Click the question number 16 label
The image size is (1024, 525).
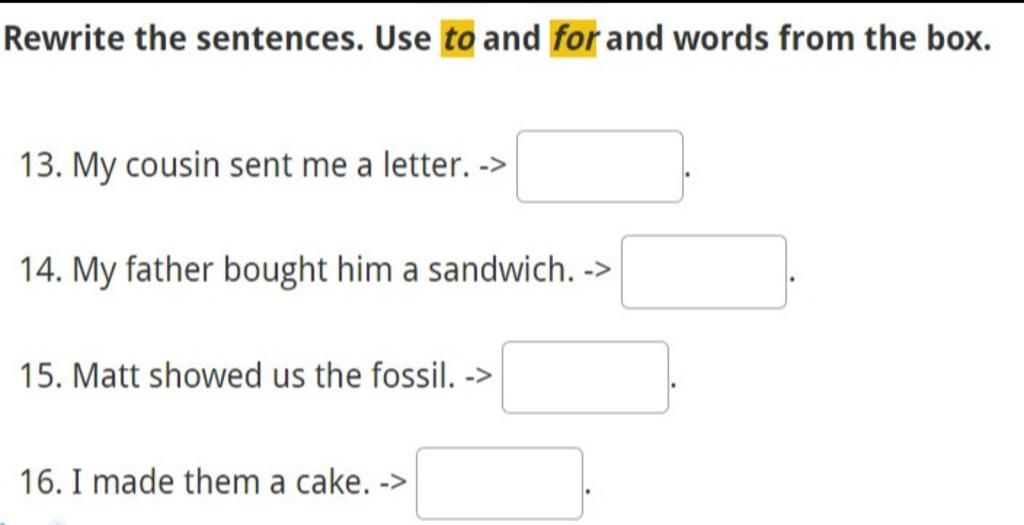[x=42, y=482]
